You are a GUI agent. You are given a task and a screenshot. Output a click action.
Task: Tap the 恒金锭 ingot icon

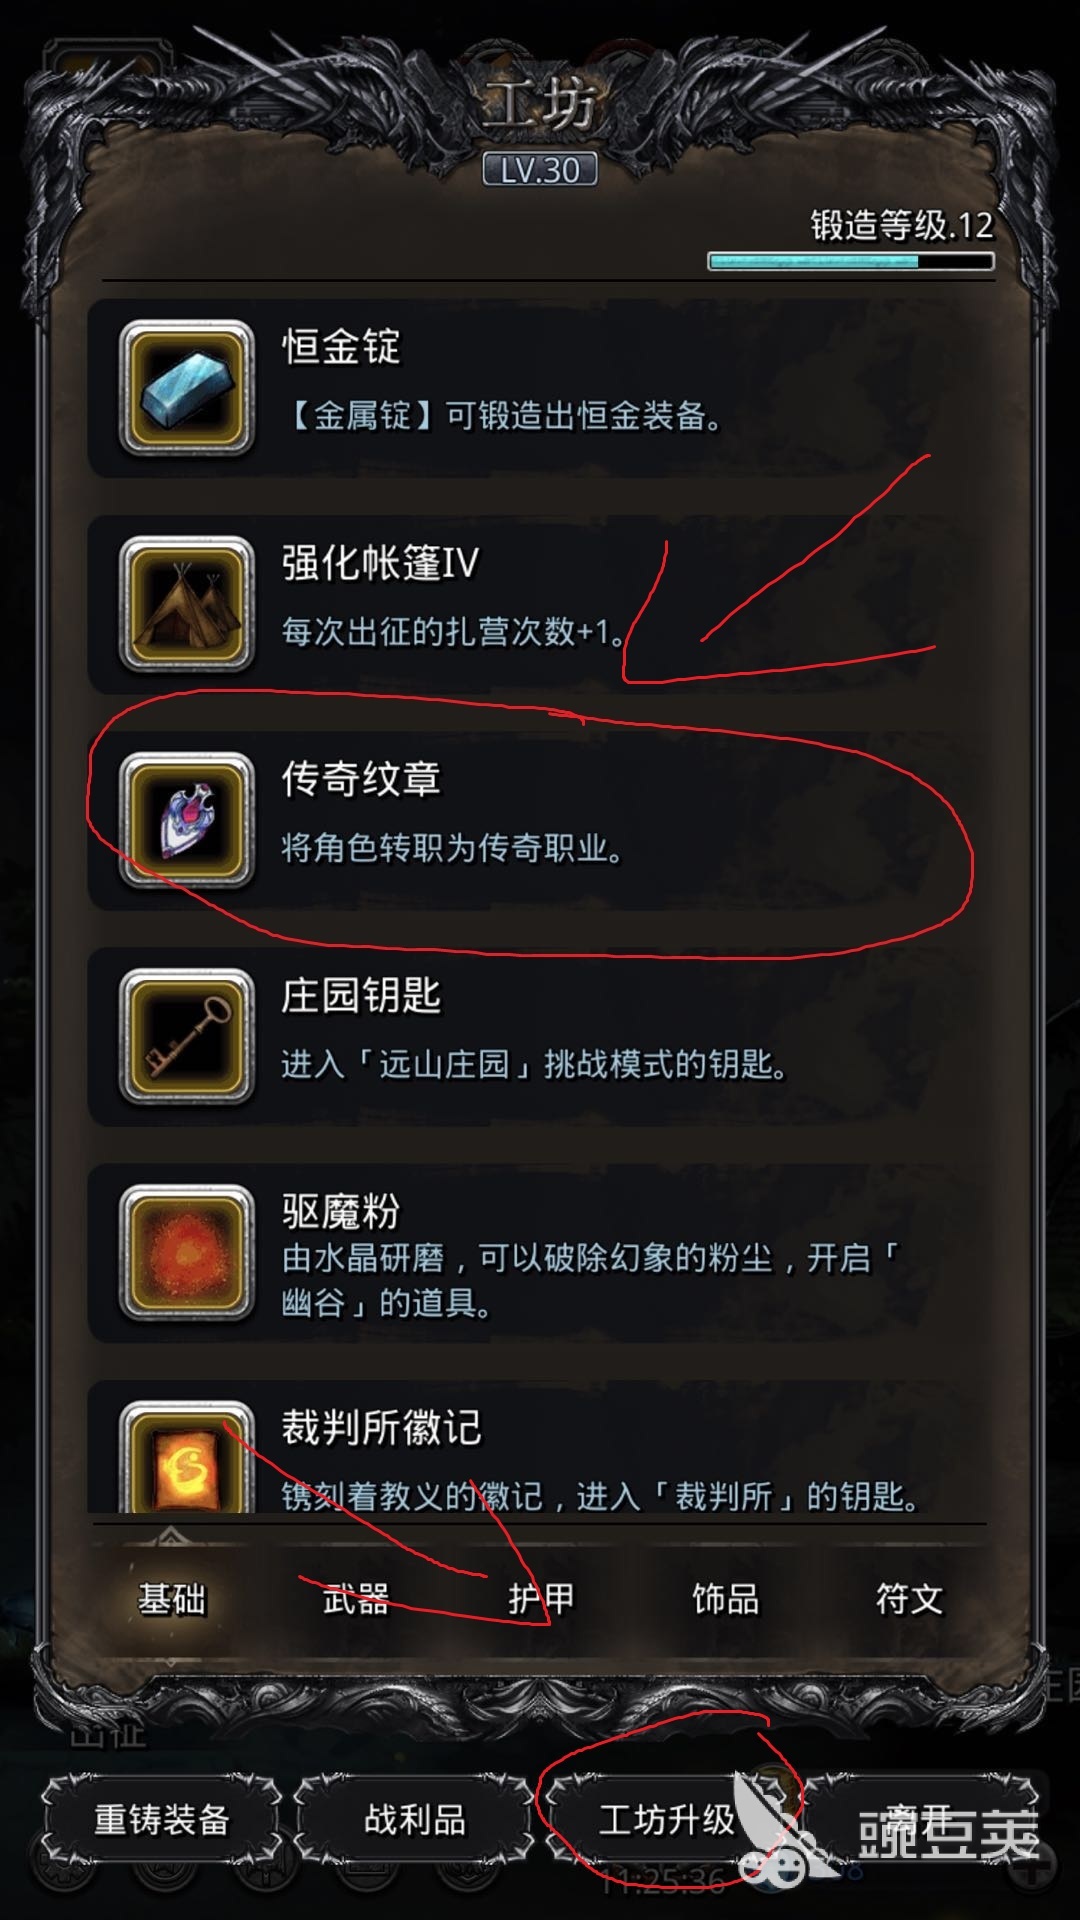[186, 387]
